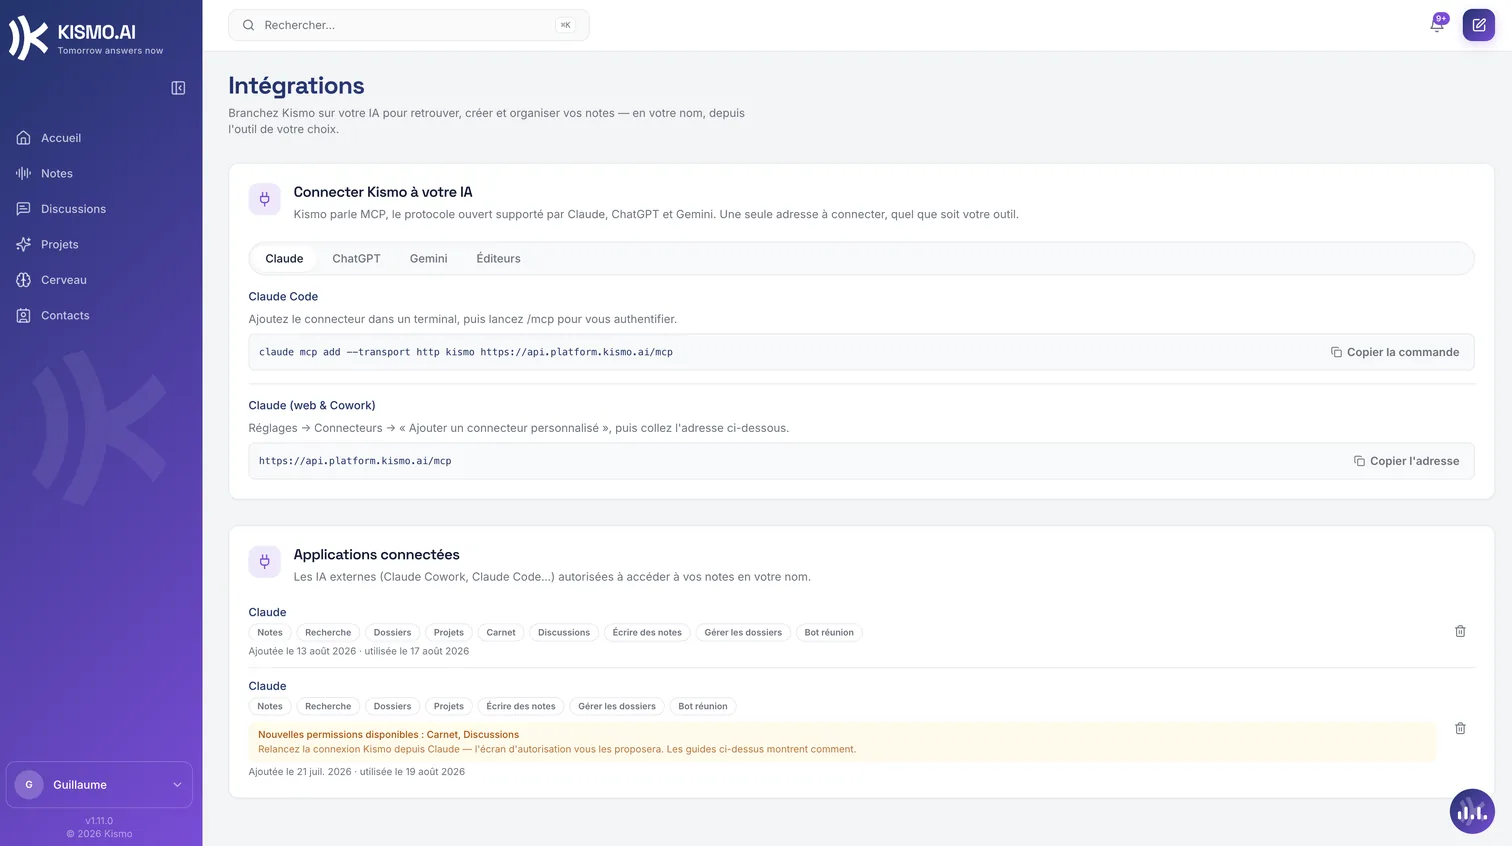This screenshot has height=846, width=1512.
Task: Expand the Guillaume user menu chevron
Action: (x=177, y=785)
